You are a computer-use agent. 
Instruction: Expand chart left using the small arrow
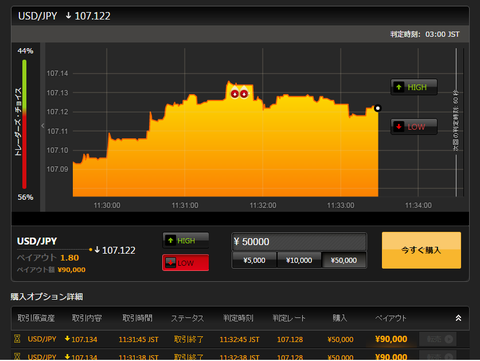pyautogui.click(x=43, y=126)
